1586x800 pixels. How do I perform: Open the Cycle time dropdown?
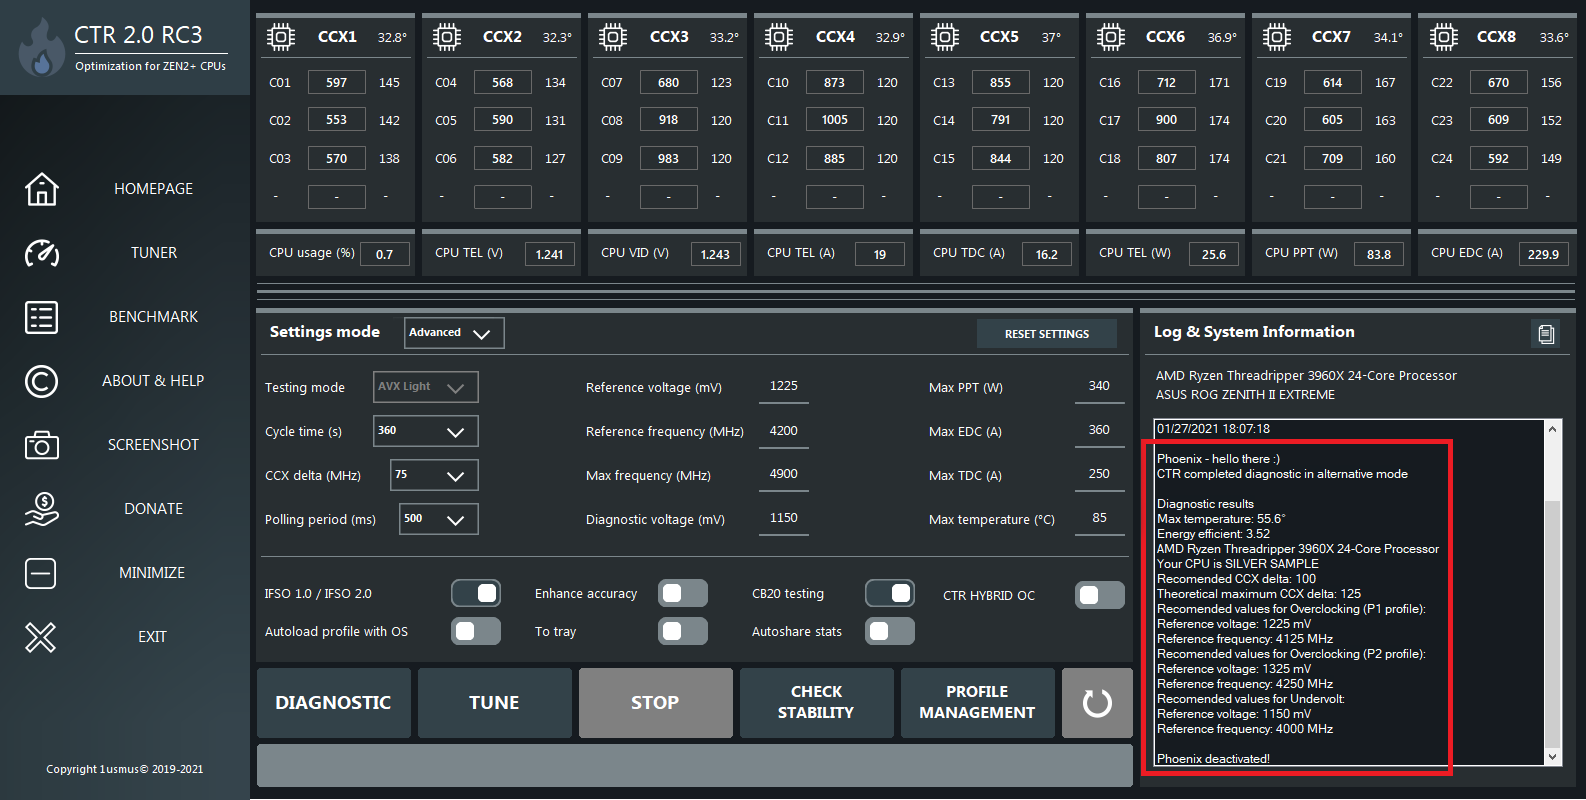tap(426, 431)
